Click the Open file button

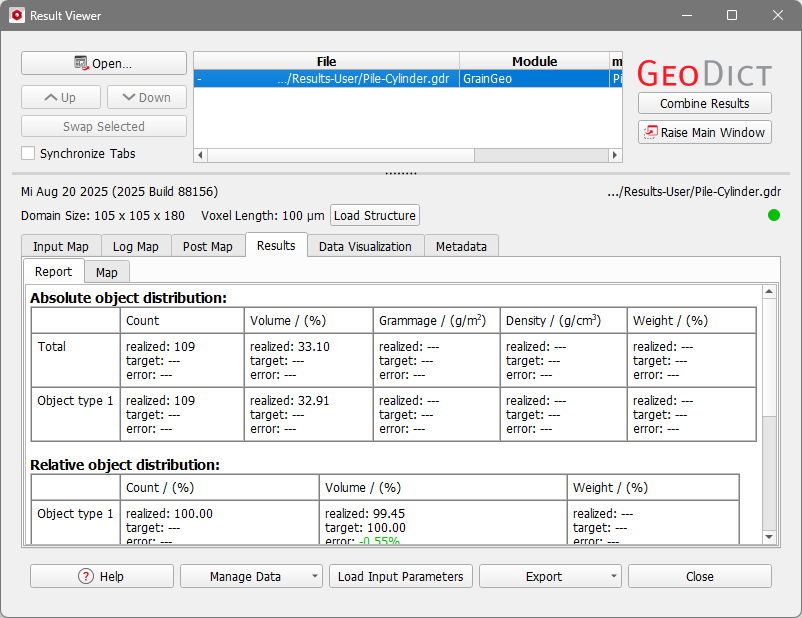coord(103,63)
